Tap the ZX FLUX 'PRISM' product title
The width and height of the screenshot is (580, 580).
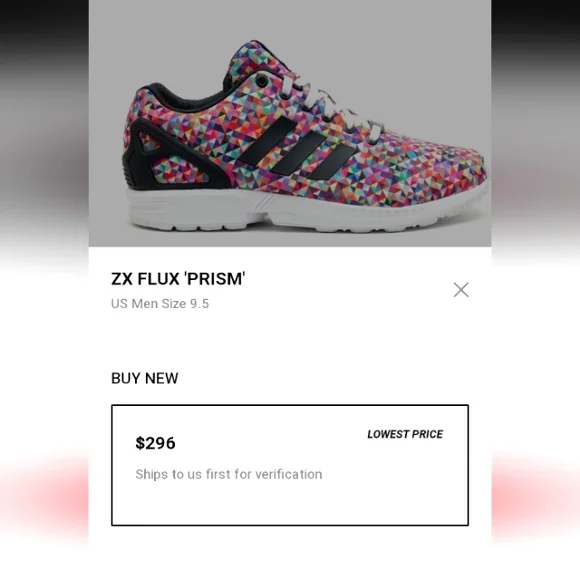pyautogui.click(x=178, y=279)
